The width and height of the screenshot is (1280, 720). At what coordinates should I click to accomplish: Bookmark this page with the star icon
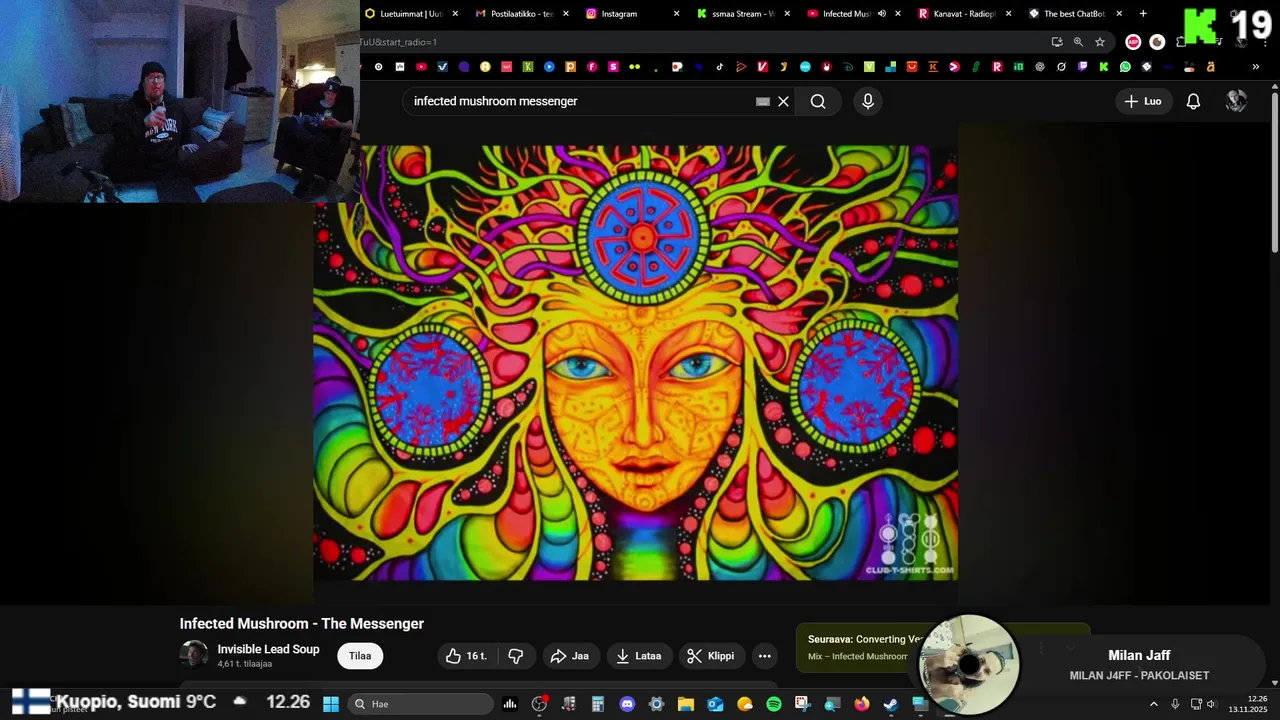tap(1100, 42)
